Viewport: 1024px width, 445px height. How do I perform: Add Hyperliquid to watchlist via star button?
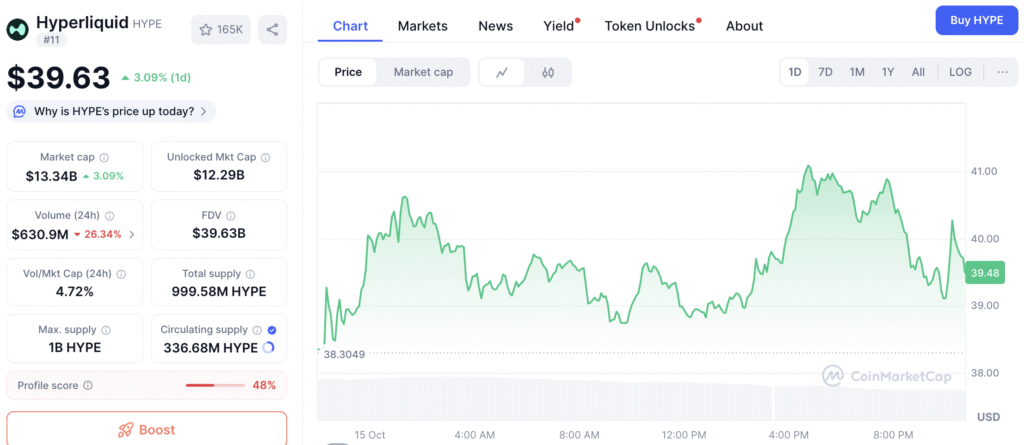pyautogui.click(x=221, y=30)
